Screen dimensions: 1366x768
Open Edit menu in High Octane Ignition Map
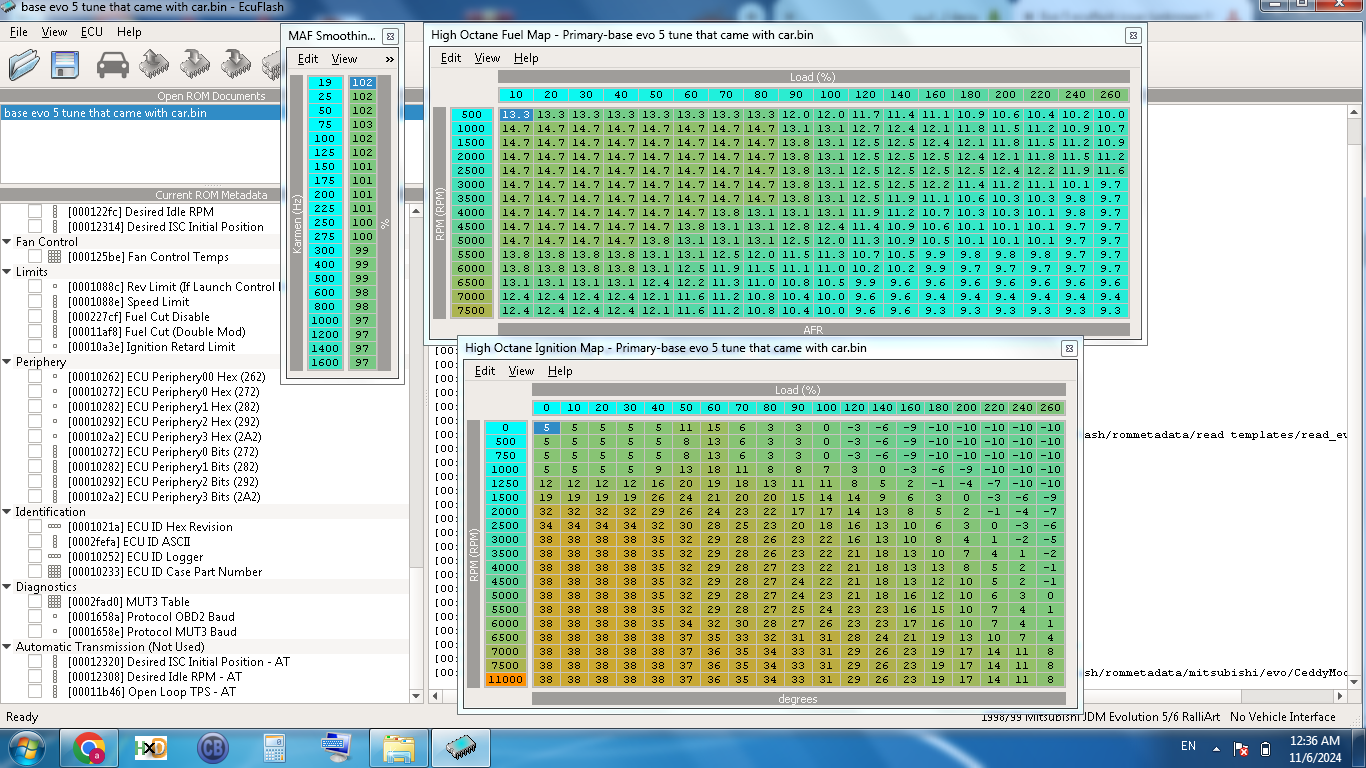(485, 371)
